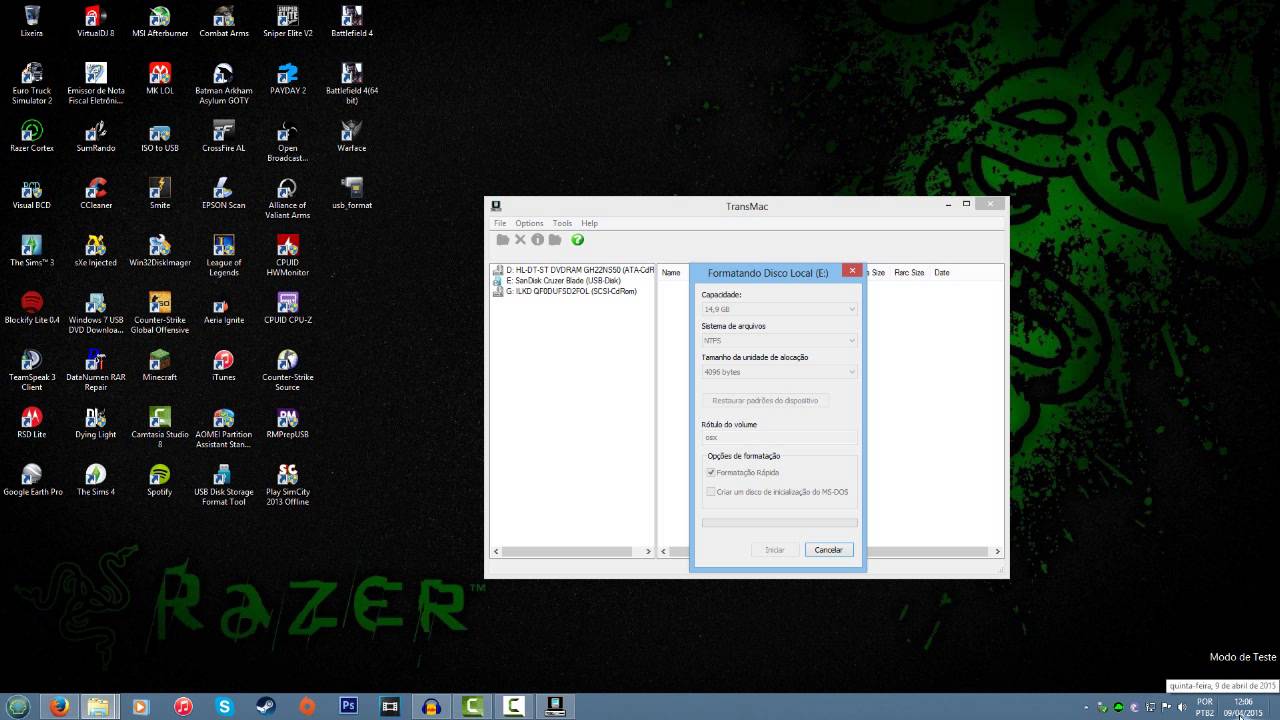Screen dimensions: 1280x720
Task: Open Combat Arms desktop icon
Action: tap(224, 21)
